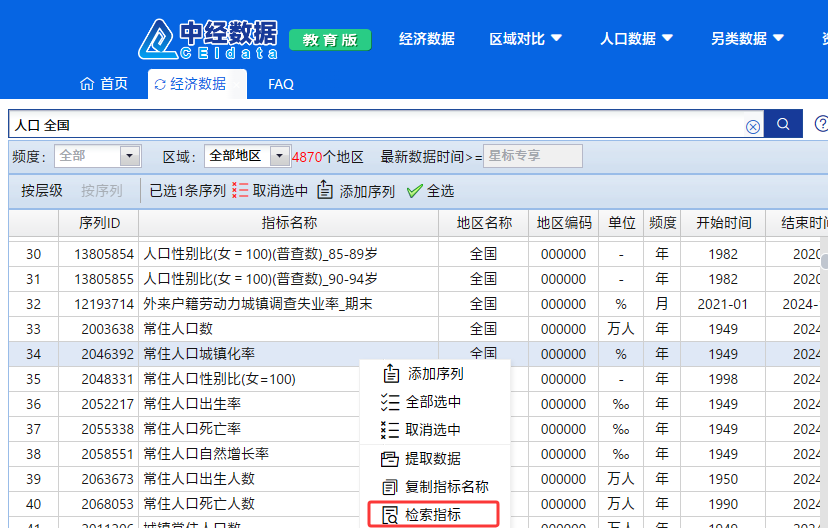This screenshot has height=529, width=828.
Task: Select 复制指标名称 from context menu
Action: coord(446,486)
